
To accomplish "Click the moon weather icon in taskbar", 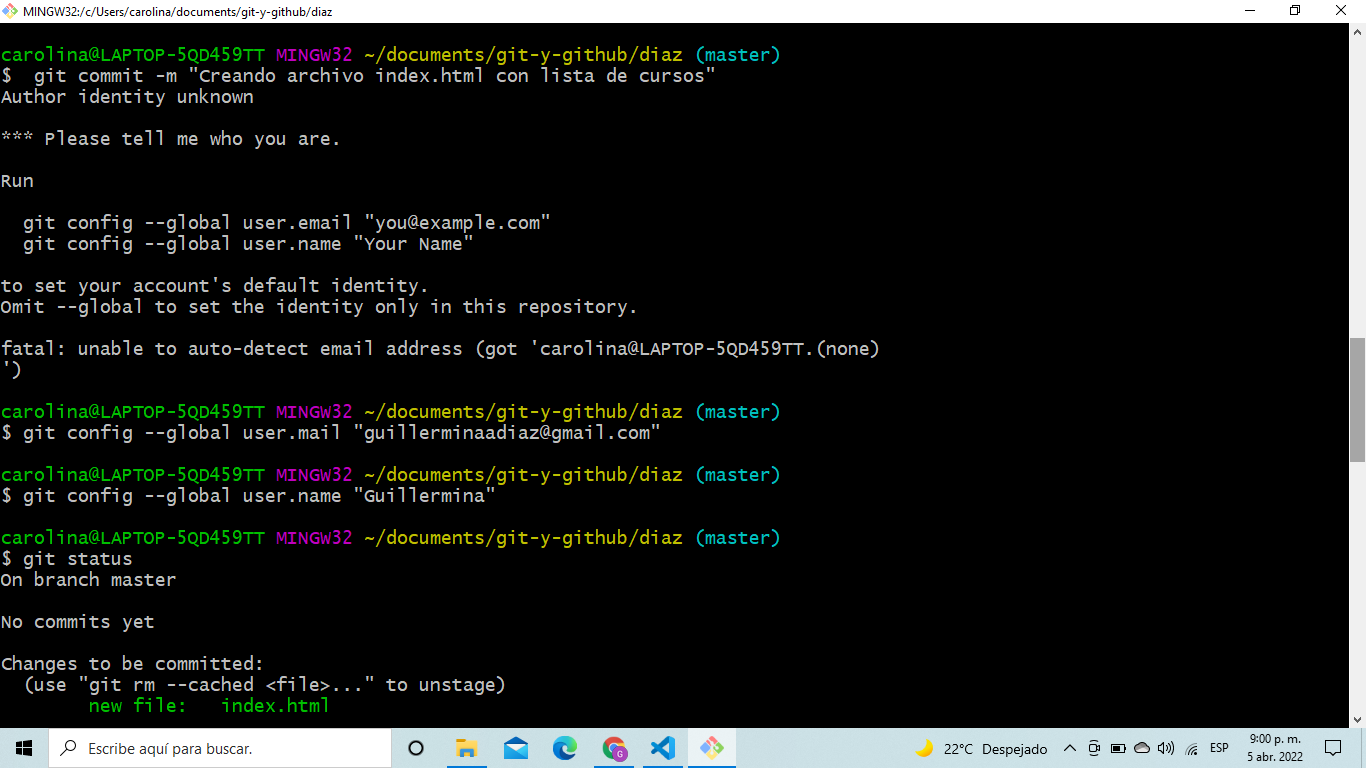I will click(925, 748).
